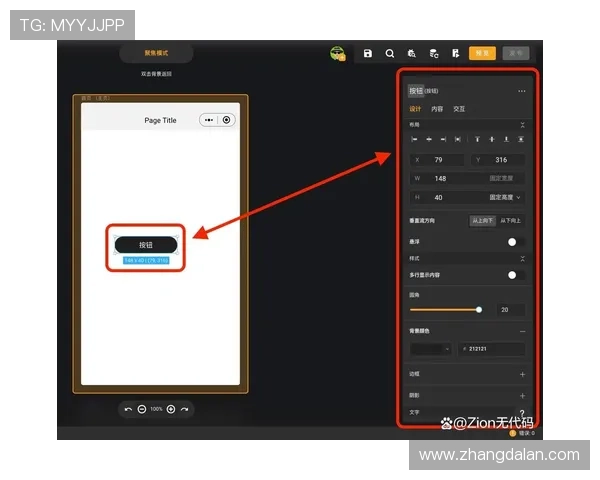Click the 圆角 radius slider handle
This screenshot has height=480, width=600.
pos(479,310)
